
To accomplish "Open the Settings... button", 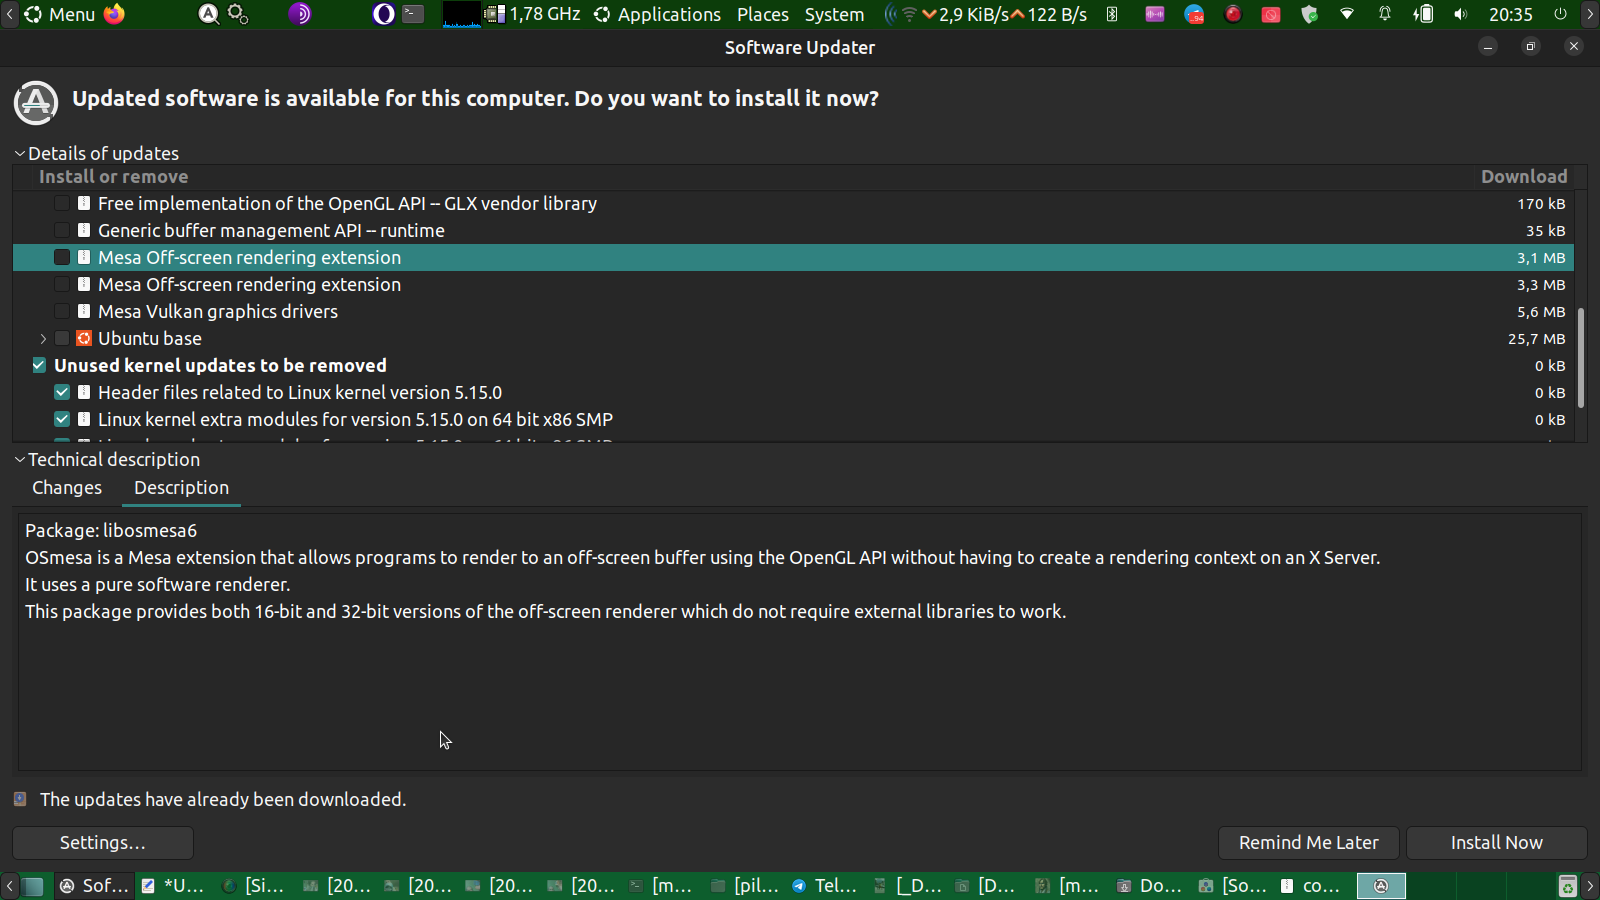I will (x=103, y=843).
